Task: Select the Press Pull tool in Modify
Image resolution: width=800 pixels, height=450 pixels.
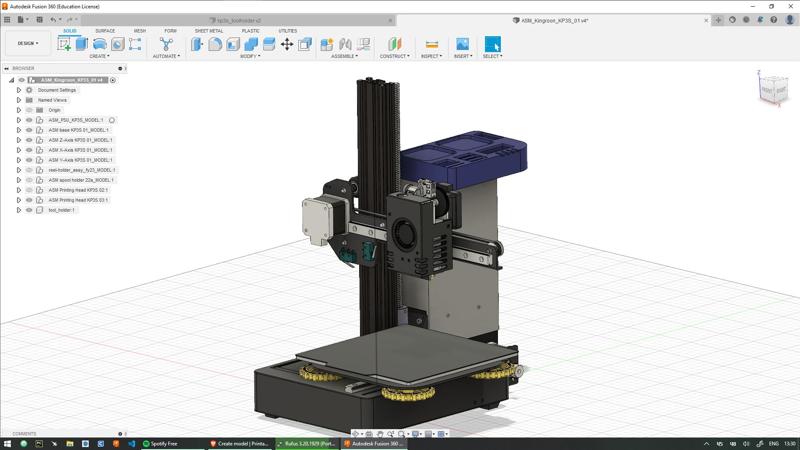Action: [x=197, y=44]
